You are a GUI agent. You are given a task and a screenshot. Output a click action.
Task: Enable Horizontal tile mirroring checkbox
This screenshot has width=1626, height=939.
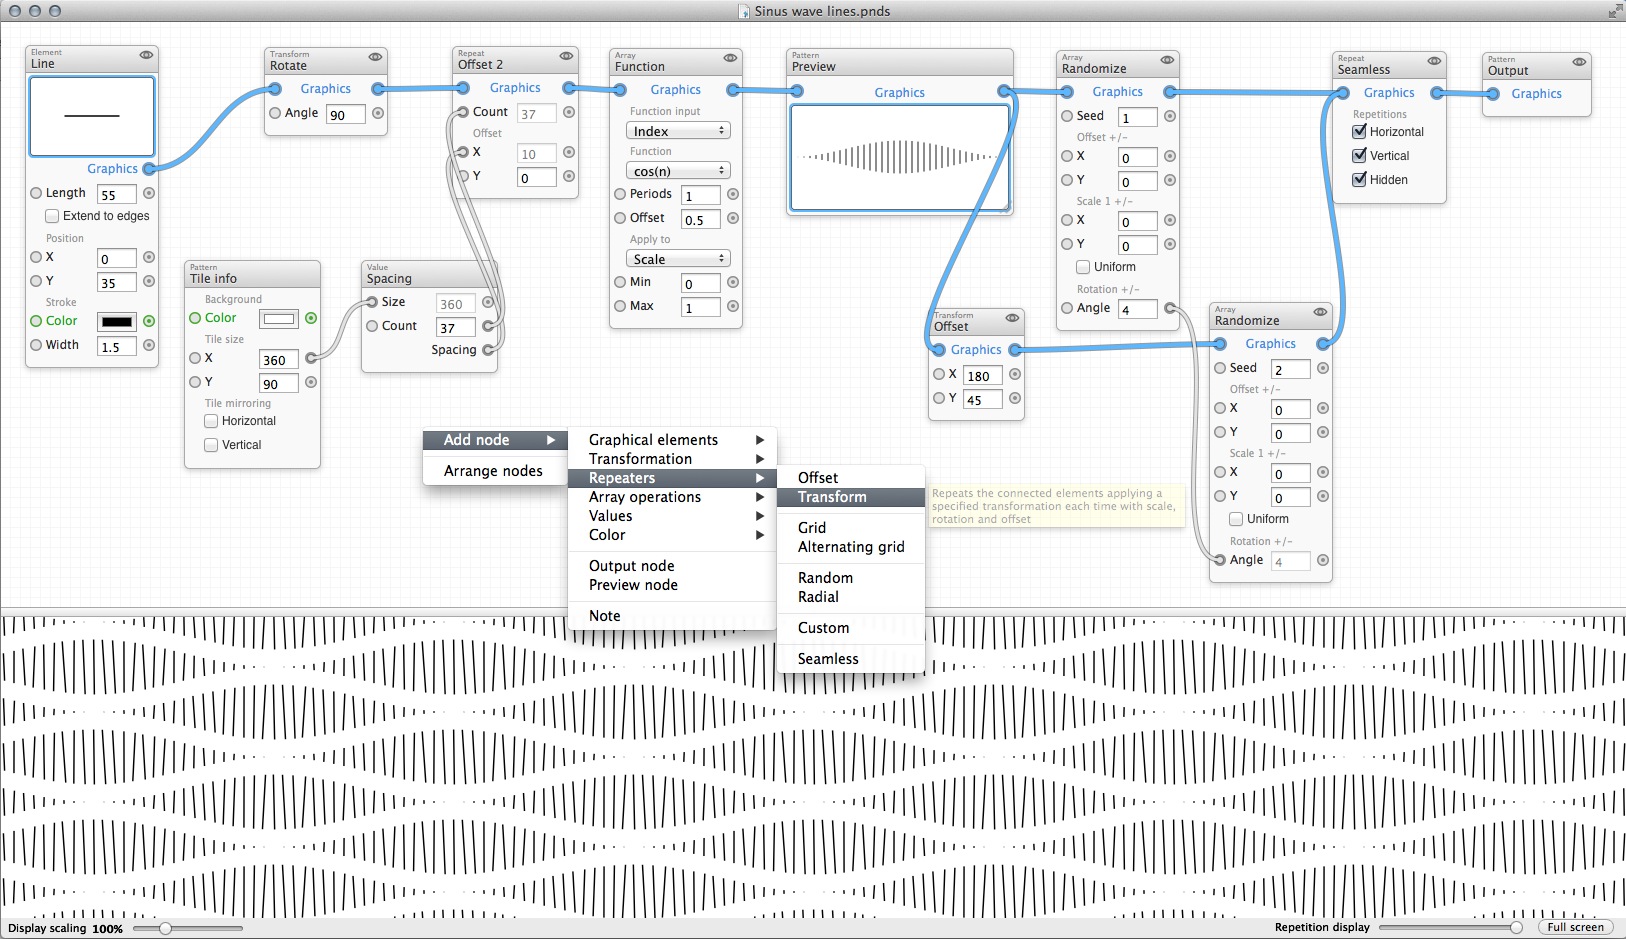211,421
